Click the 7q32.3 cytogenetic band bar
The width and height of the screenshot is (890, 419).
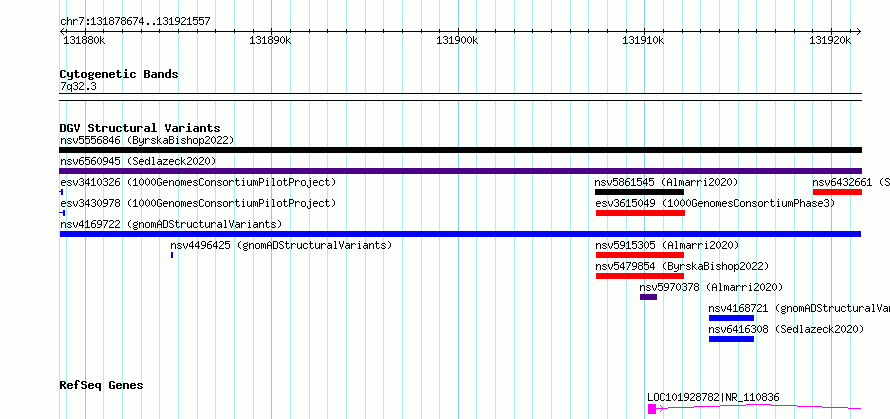(460, 97)
